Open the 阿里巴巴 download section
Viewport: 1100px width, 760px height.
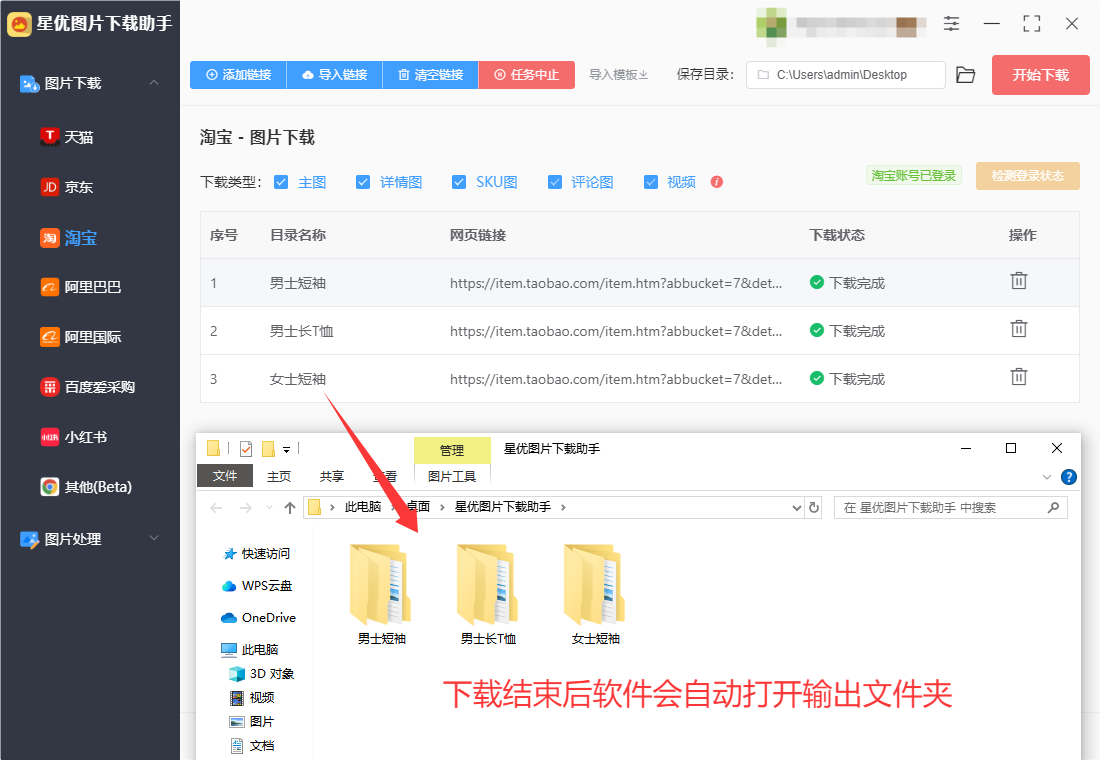(81, 287)
